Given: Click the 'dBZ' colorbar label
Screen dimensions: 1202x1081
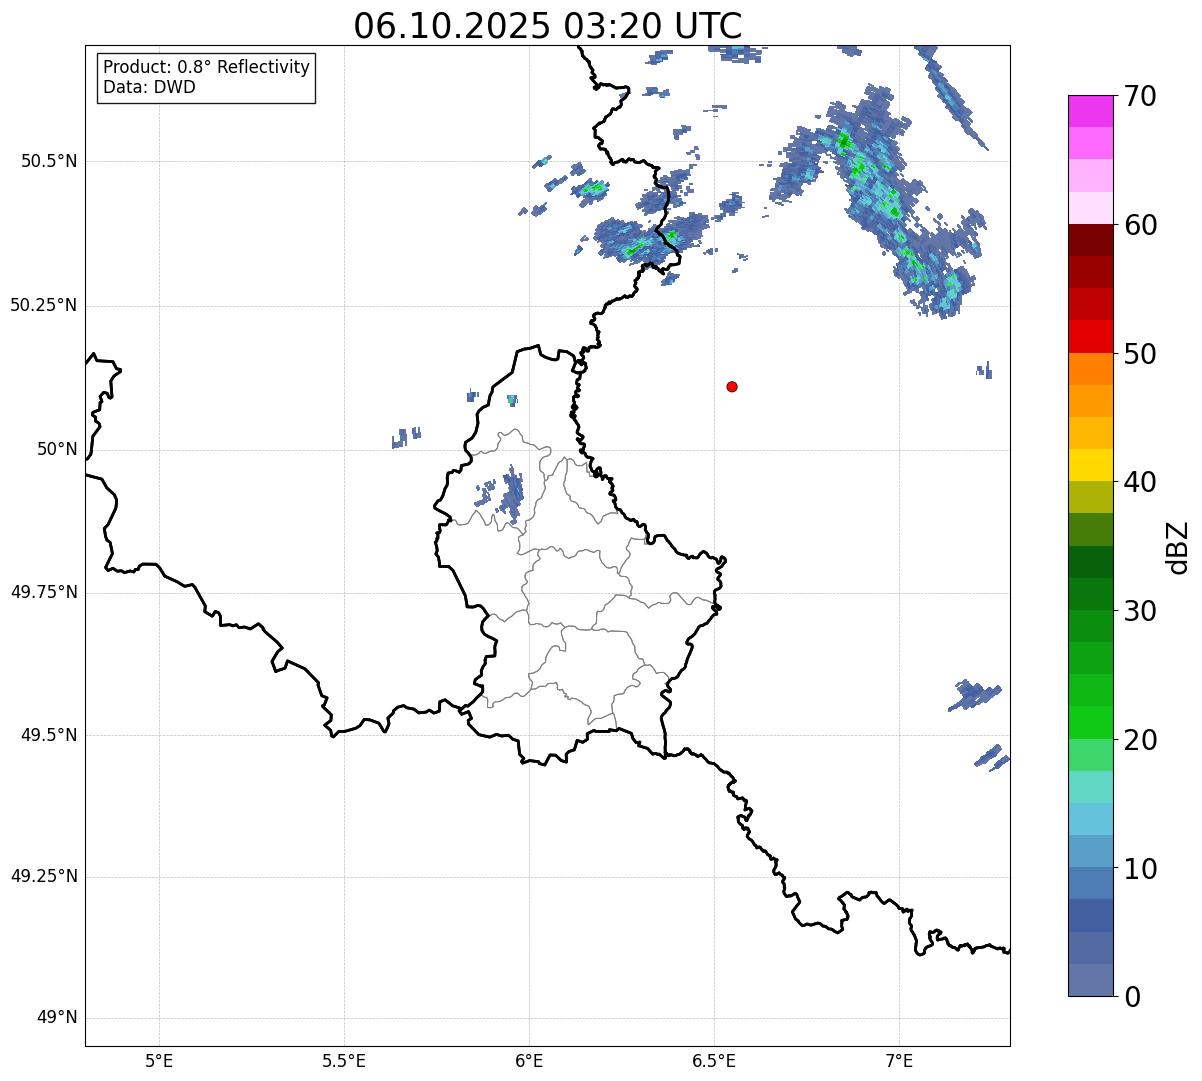Looking at the screenshot, I should tap(1178, 547).
